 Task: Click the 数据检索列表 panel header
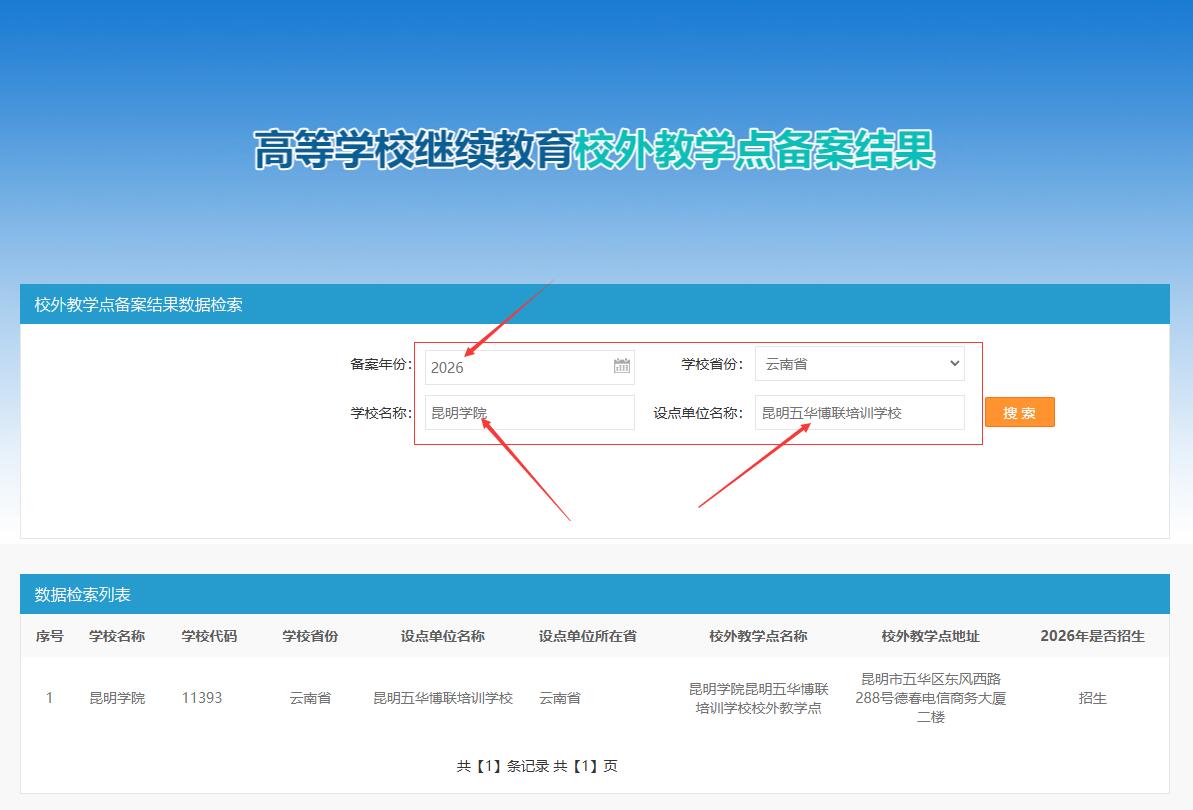point(594,594)
